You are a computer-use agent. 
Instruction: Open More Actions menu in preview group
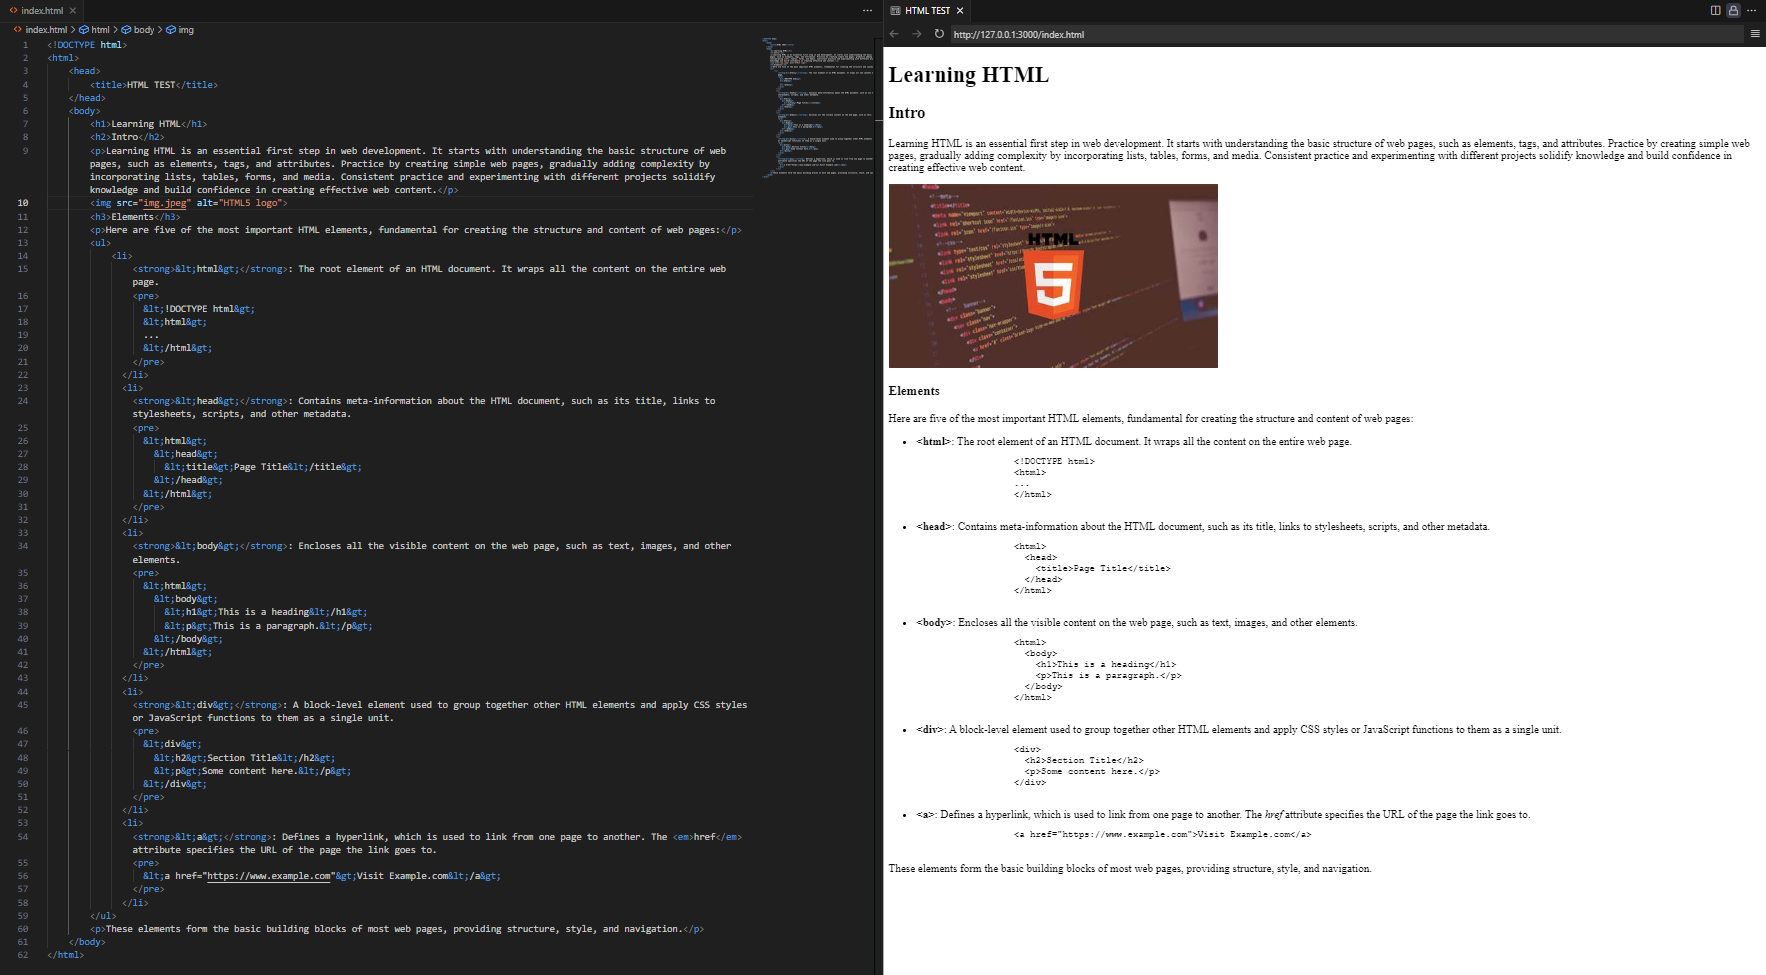(1752, 11)
